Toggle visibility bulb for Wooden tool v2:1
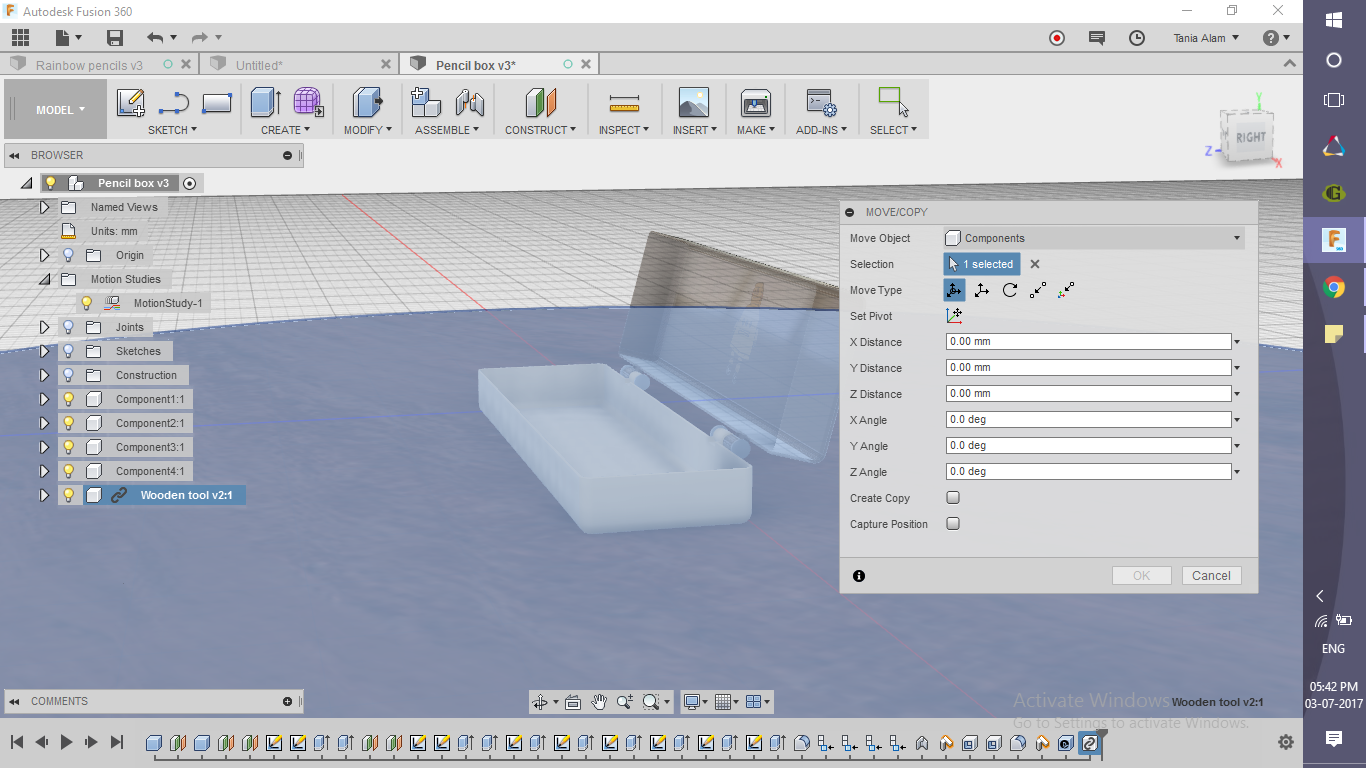The width and height of the screenshot is (1366, 768). tap(68, 495)
